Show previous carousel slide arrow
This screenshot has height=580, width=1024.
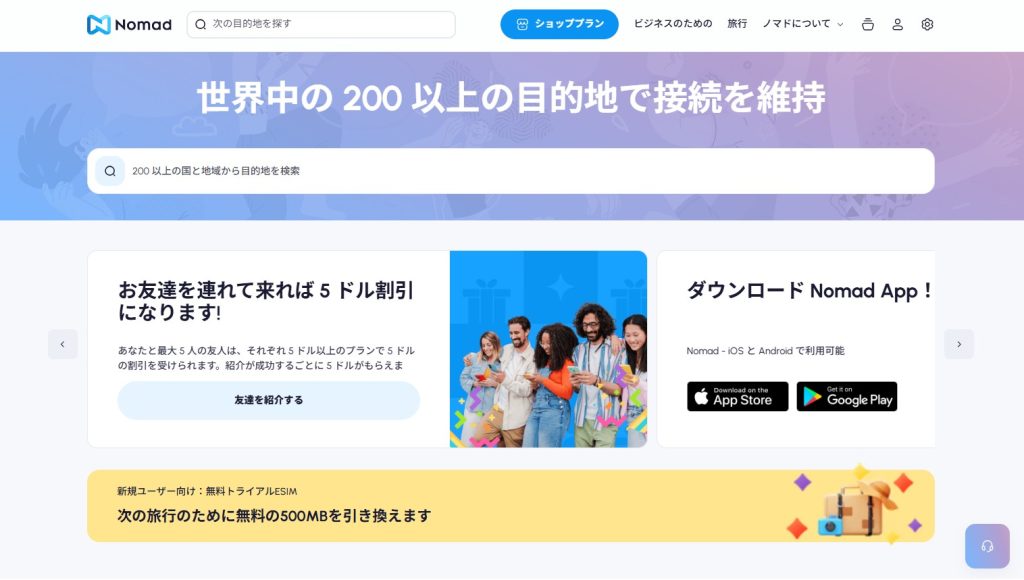(63, 344)
